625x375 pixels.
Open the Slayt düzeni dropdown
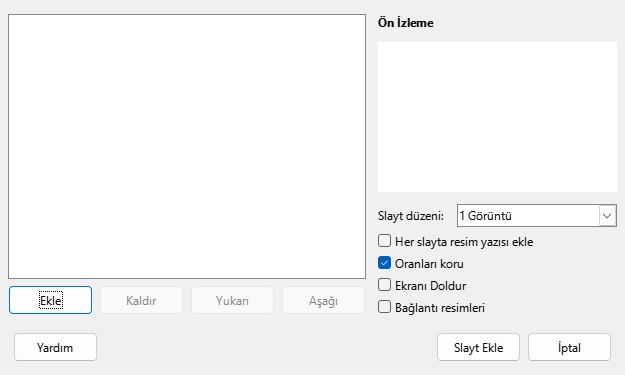pos(537,216)
